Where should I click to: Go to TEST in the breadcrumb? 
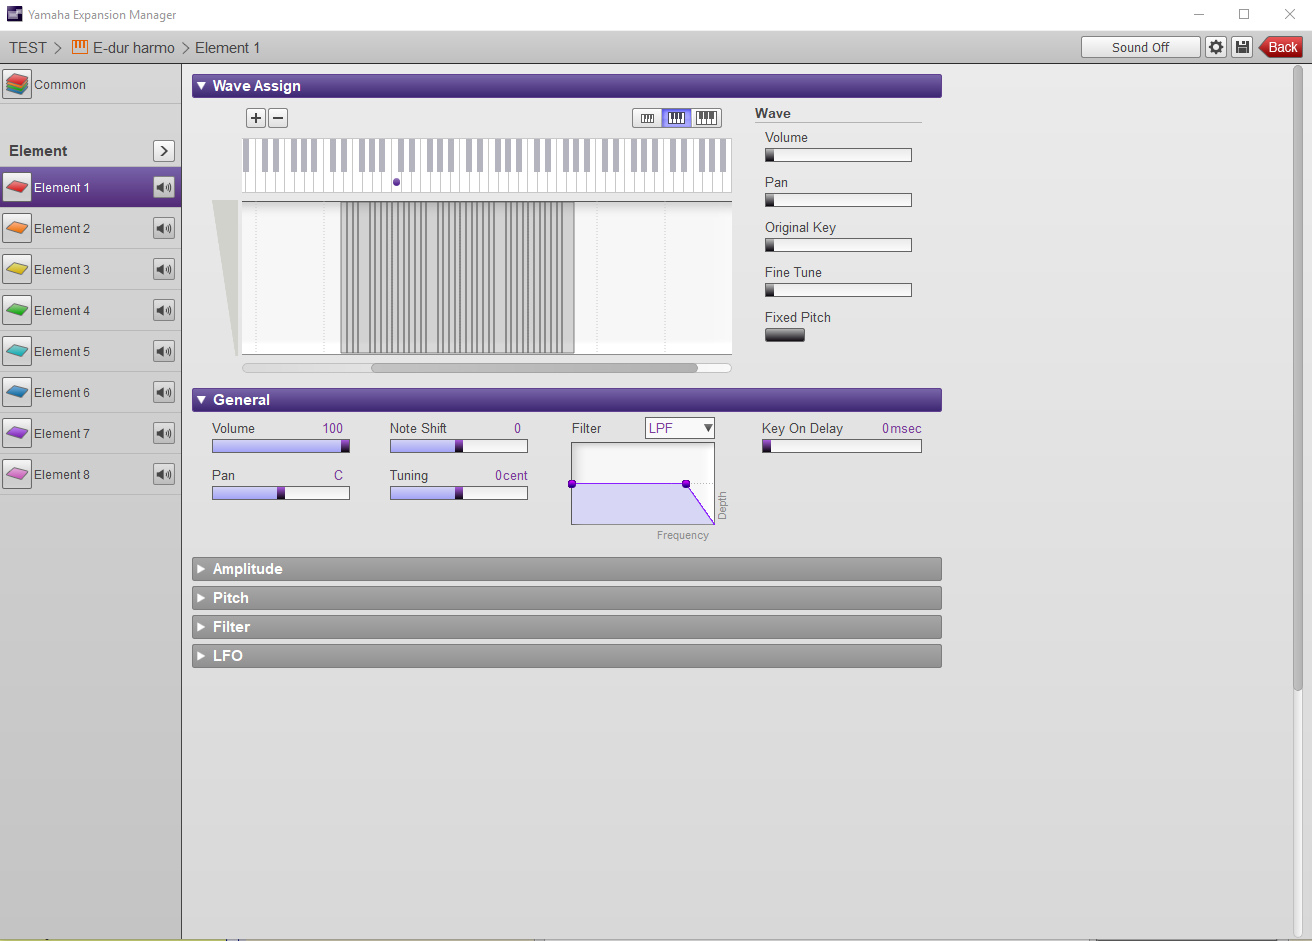pos(28,47)
